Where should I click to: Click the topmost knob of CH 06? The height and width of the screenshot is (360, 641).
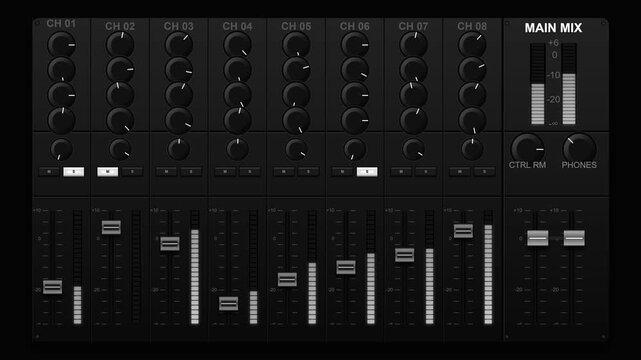click(x=355, y=45)
